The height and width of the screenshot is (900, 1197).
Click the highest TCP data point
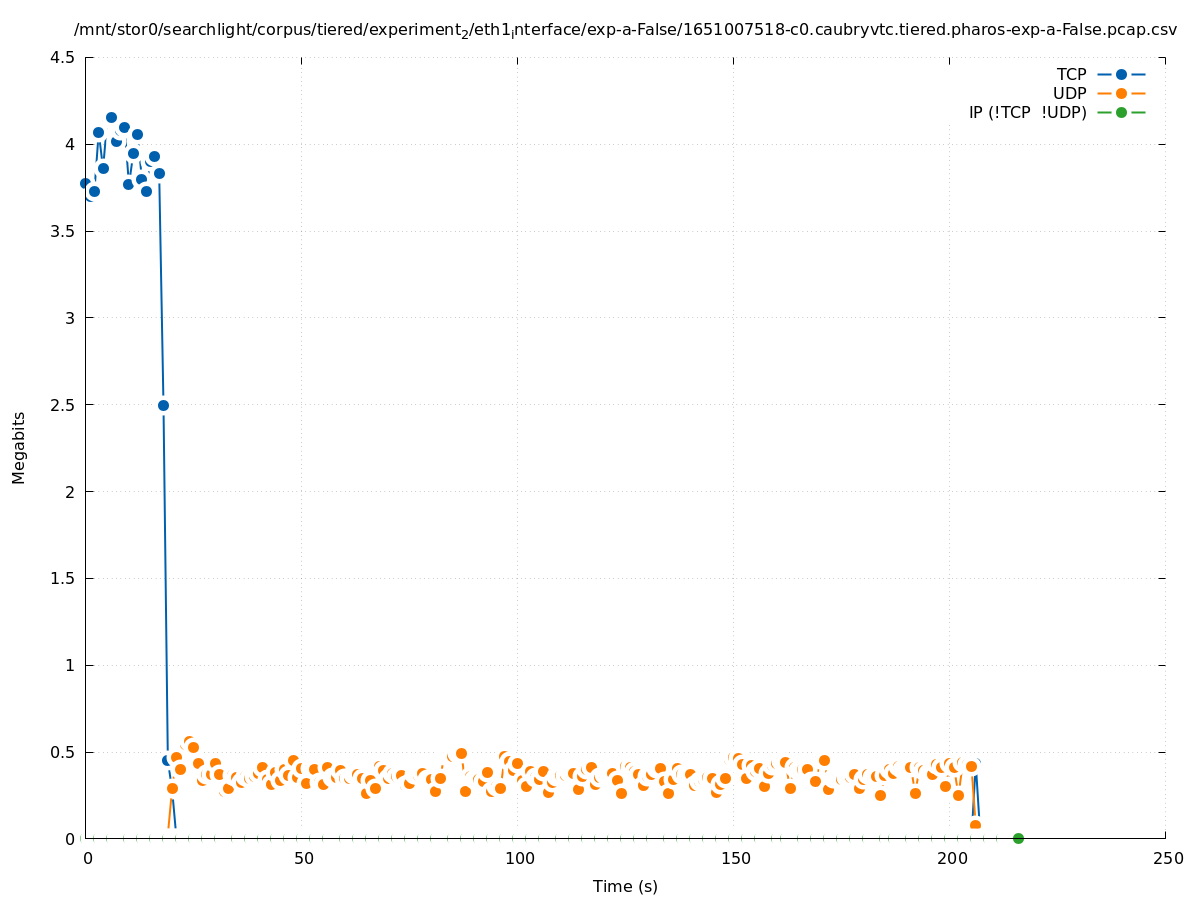111,117
